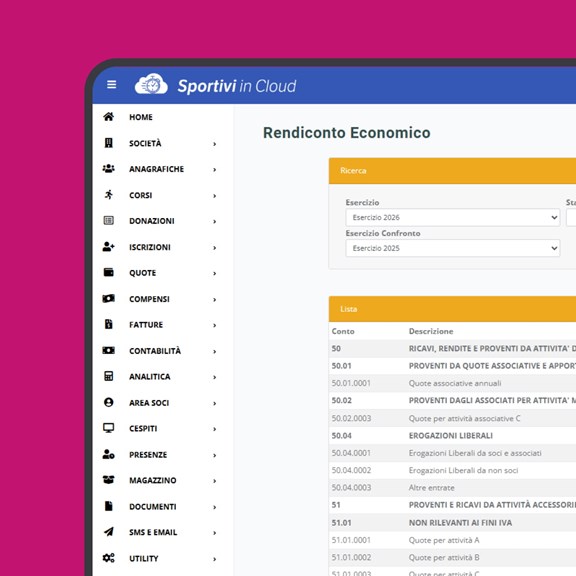Click the Fatture invoice icon

(108, 324)
